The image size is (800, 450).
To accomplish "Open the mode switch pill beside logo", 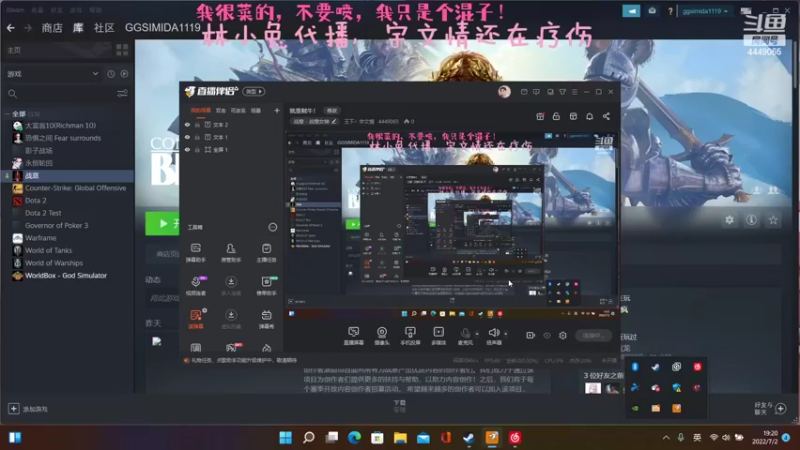I will pyautogui.click(x=254, y=91).
